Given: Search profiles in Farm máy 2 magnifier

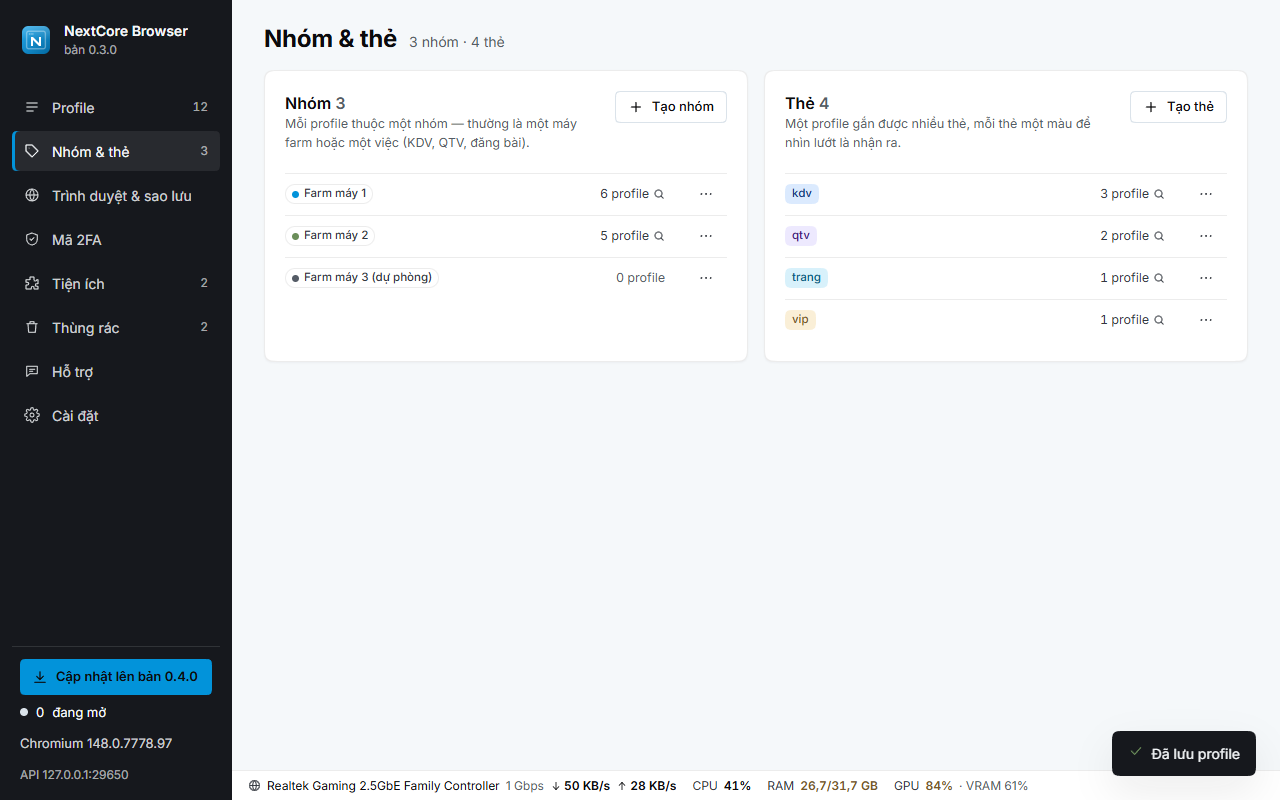Looking at the screenshot, I should click(659, 236).
